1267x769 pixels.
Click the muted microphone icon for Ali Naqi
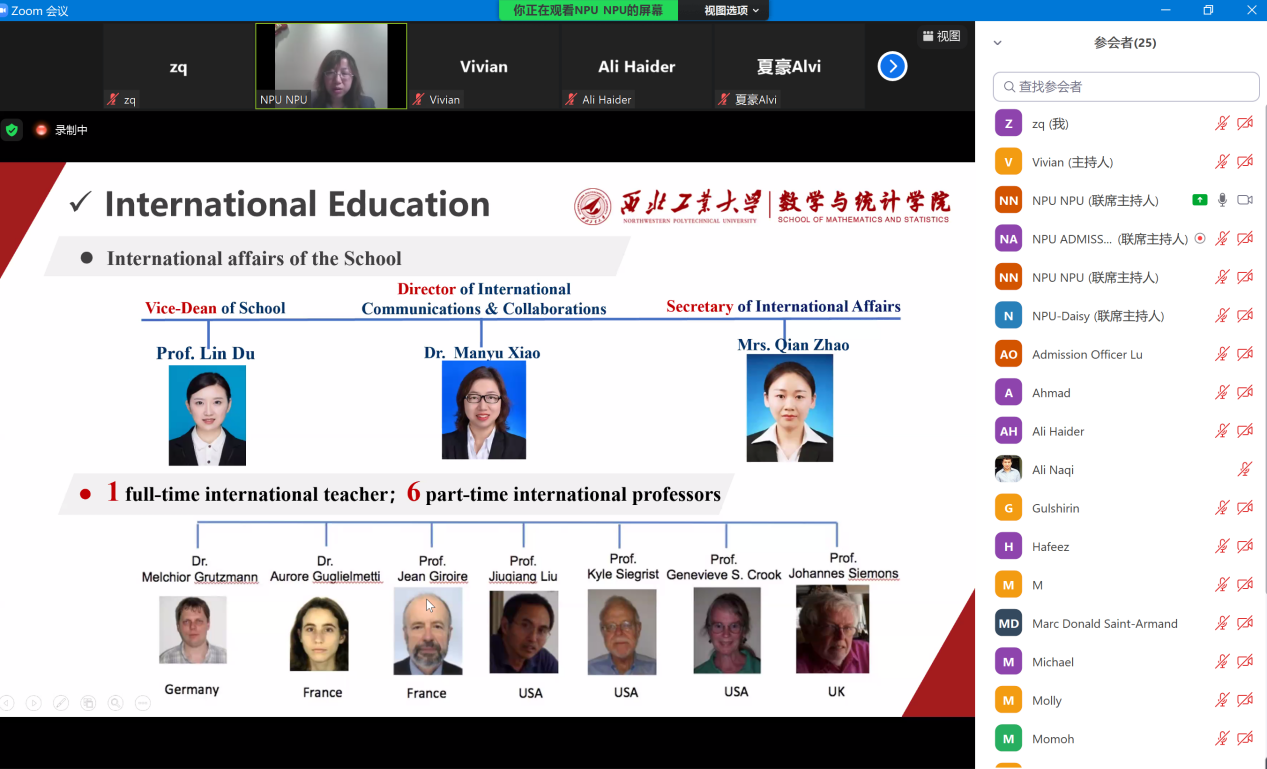click(1245, 470)
